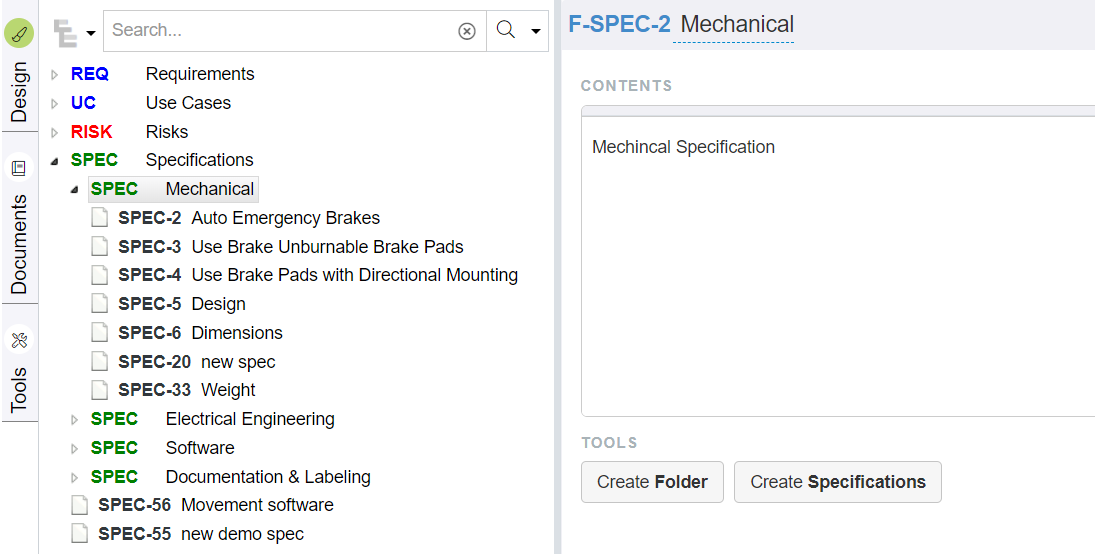The image size is (1095, 554).
Task: Open the Documents book icon
Action: tap(19, 168)
